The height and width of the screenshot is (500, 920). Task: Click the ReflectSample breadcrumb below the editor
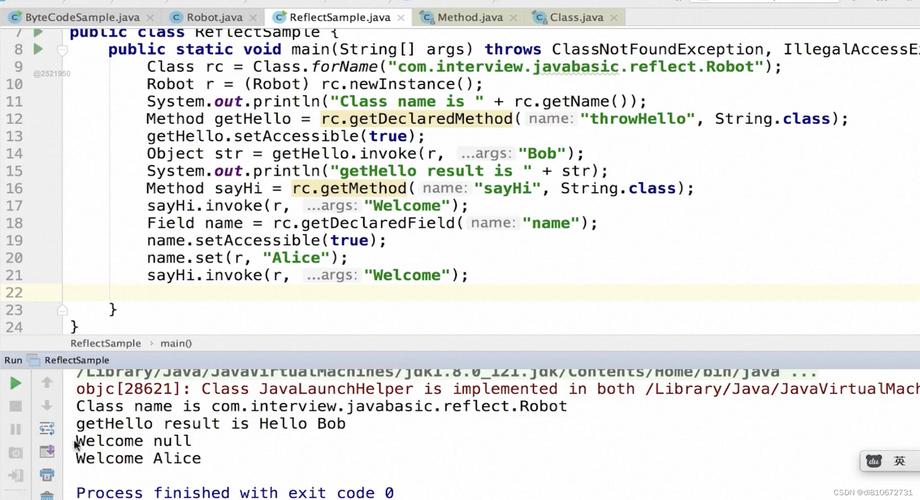point(106,343)
